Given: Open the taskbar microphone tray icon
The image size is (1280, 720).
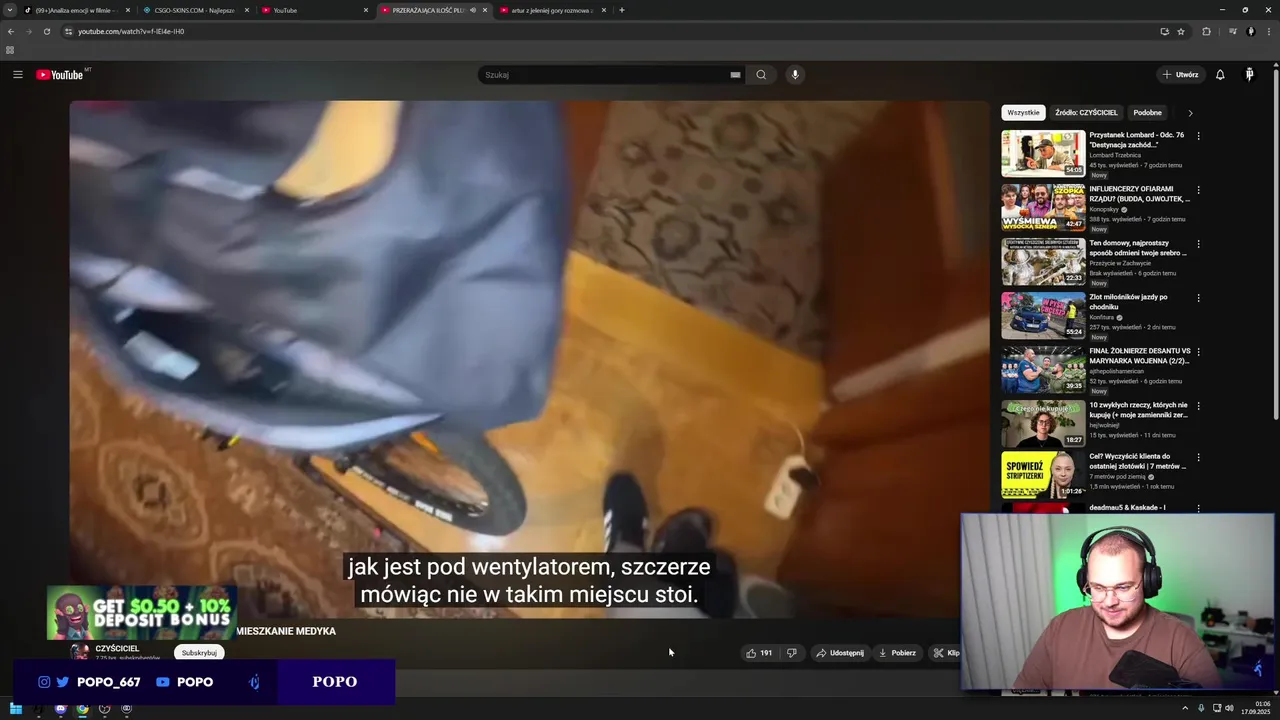Looking at the screenshot, I should (x=1201, y=708).
